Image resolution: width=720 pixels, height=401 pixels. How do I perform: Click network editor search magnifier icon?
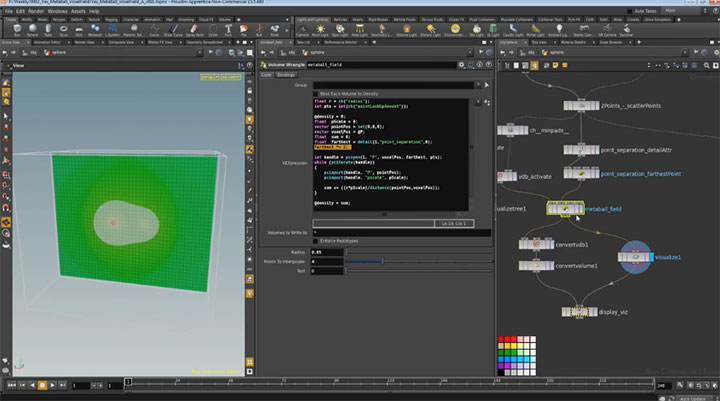(707, 66)
